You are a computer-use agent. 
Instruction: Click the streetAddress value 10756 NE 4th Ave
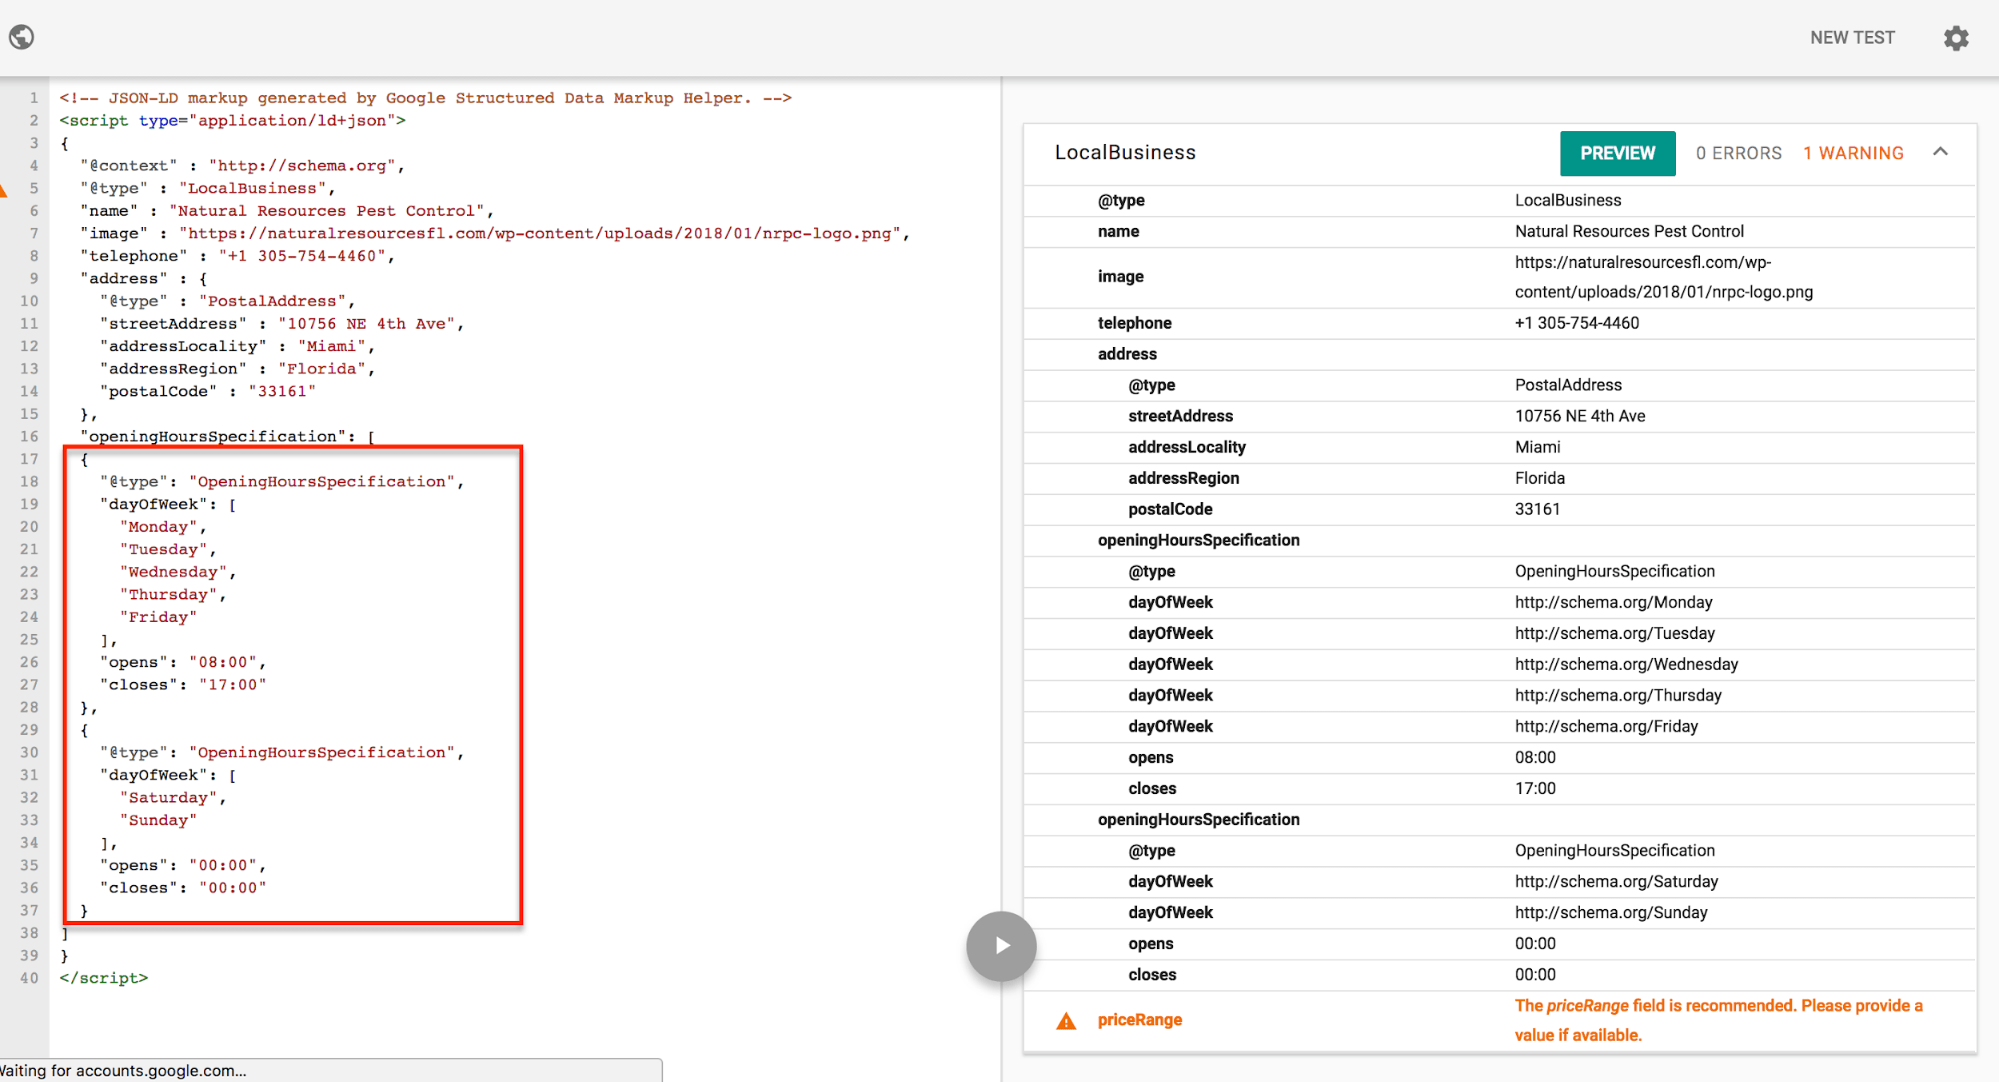(1580, 416)
